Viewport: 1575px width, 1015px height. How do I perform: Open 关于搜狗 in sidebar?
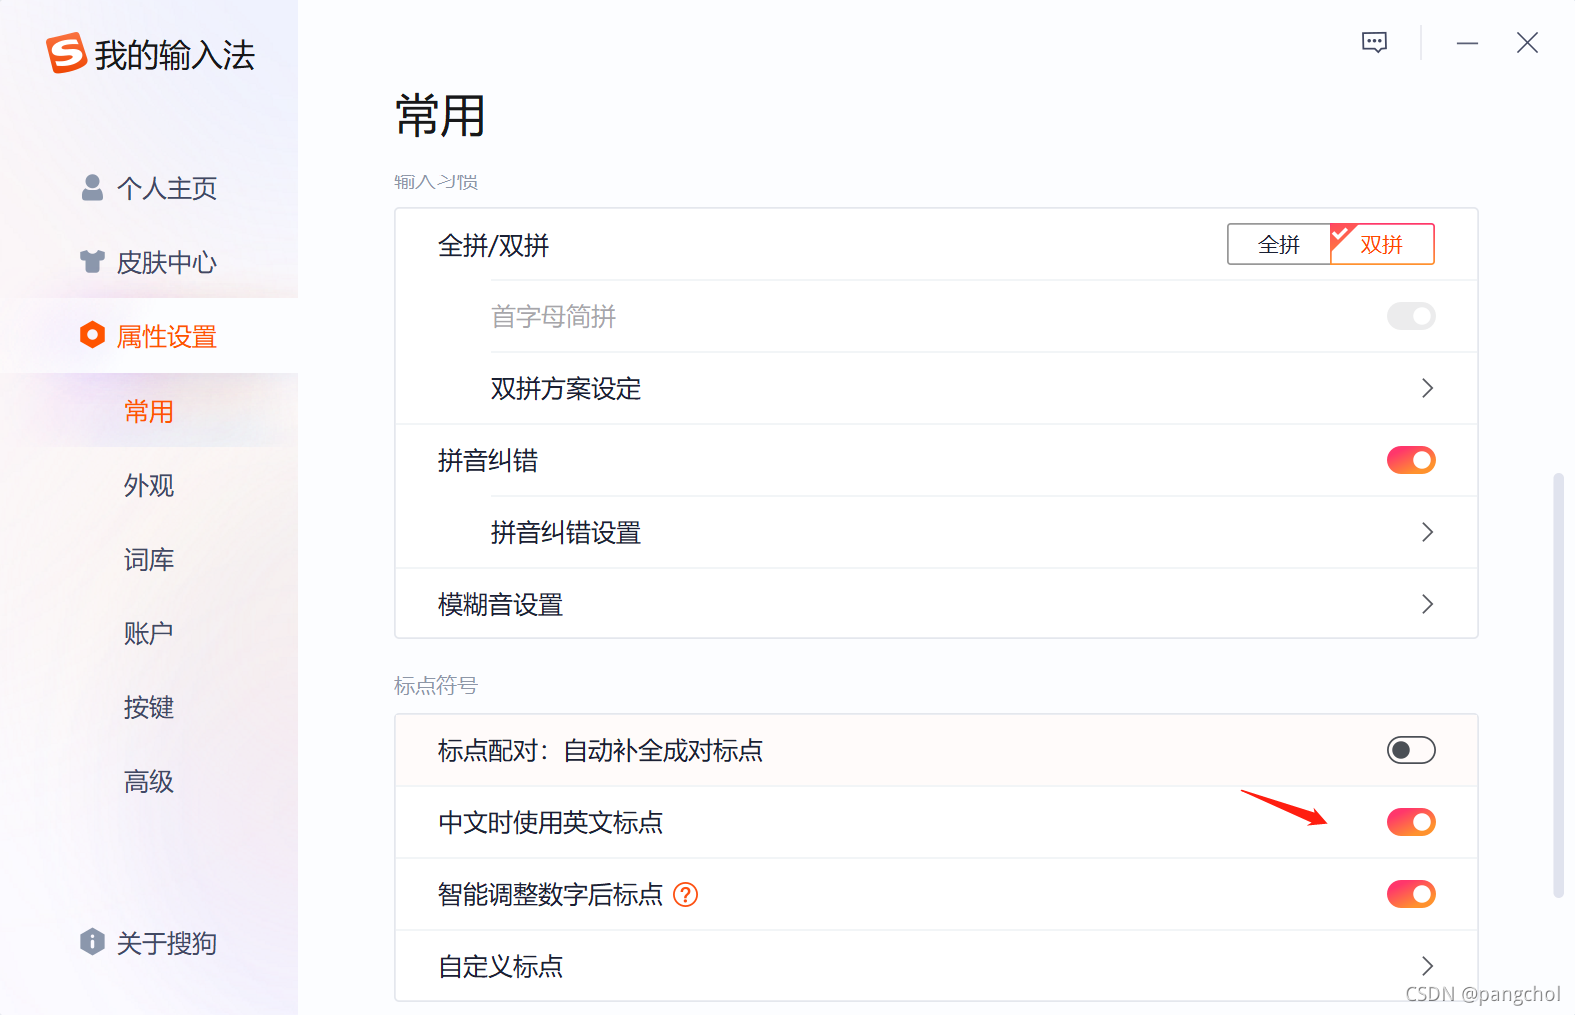pyautogui.click(x=149, y=942)
